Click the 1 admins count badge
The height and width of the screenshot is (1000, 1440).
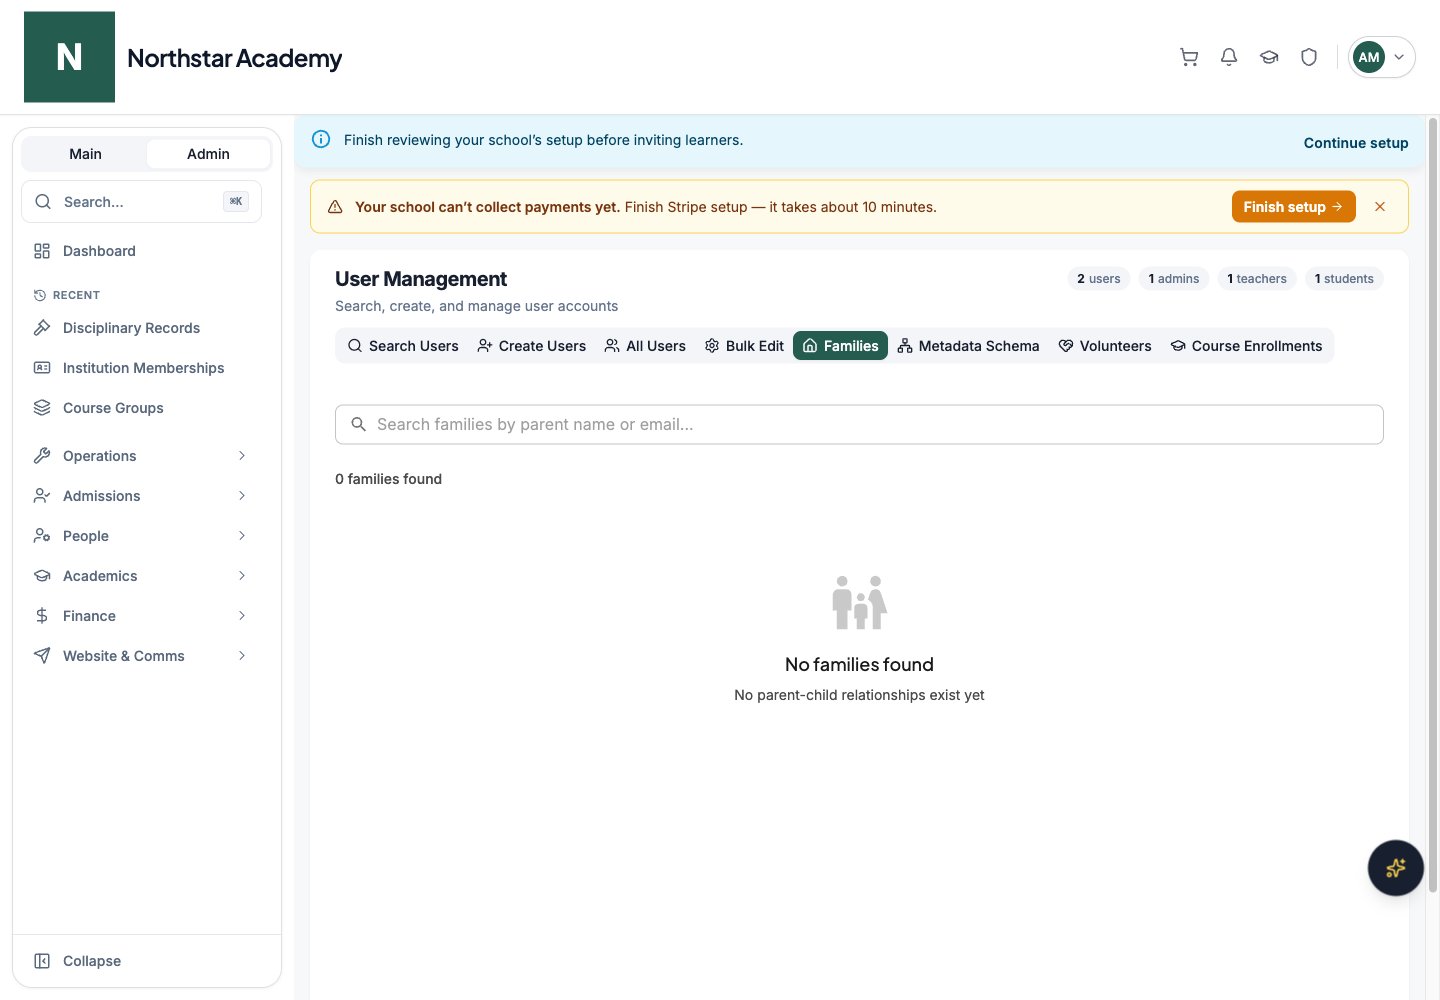click(1174, 279)
